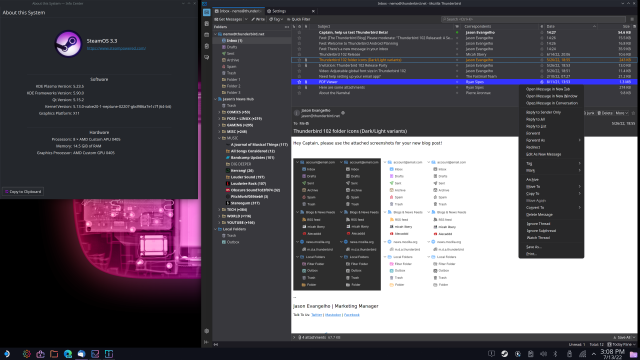Open the Mail space in Thunderbird sidebar
The image size is (640, 360).
pos(207,12)
